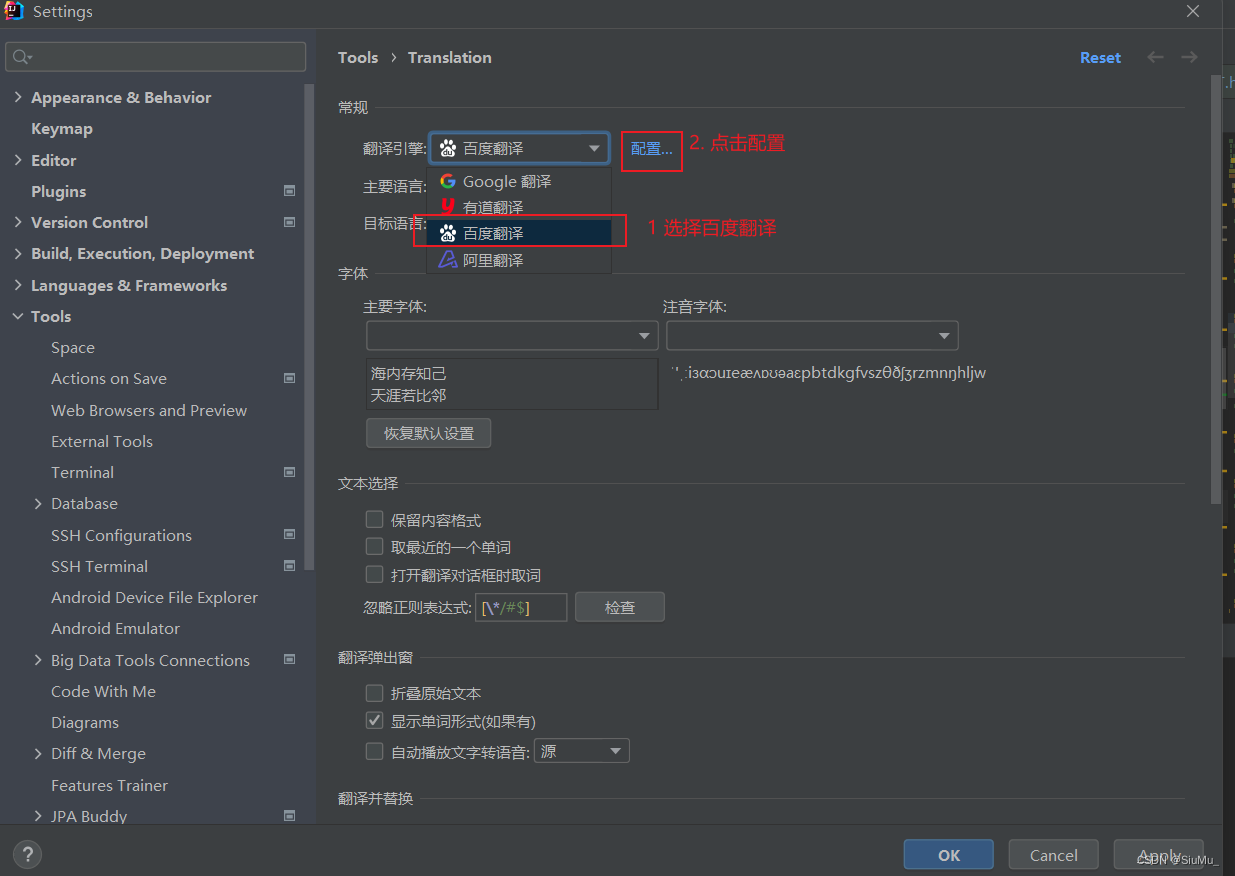The width and height of the screenshot is (1235, 876).
Task: Open the 翻译引擎 combo box
Action: click(x=519, y=148)
